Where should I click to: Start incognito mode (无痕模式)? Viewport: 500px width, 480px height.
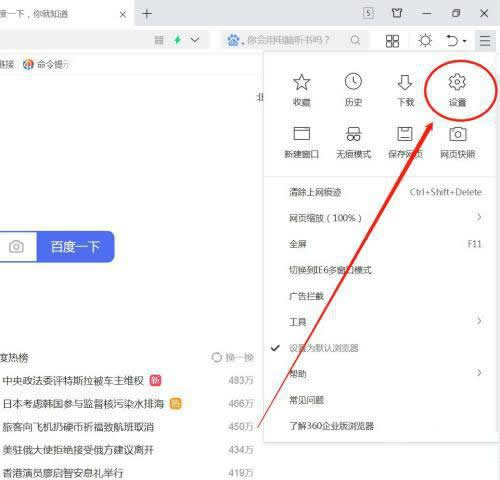tap(353, 142)
